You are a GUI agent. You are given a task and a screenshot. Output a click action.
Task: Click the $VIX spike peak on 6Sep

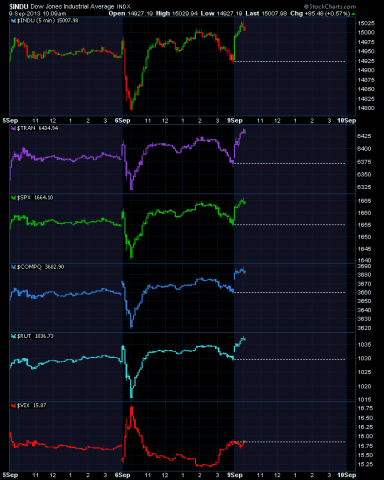132,408
